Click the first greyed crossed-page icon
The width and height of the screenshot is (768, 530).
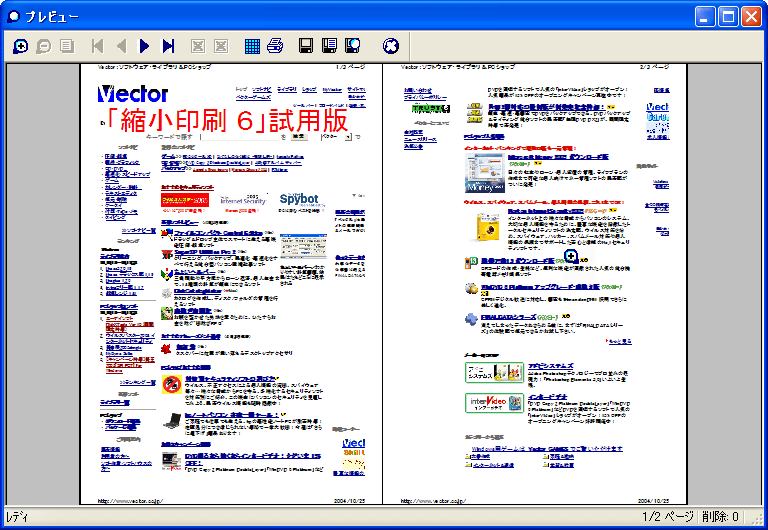coord(198,47)
